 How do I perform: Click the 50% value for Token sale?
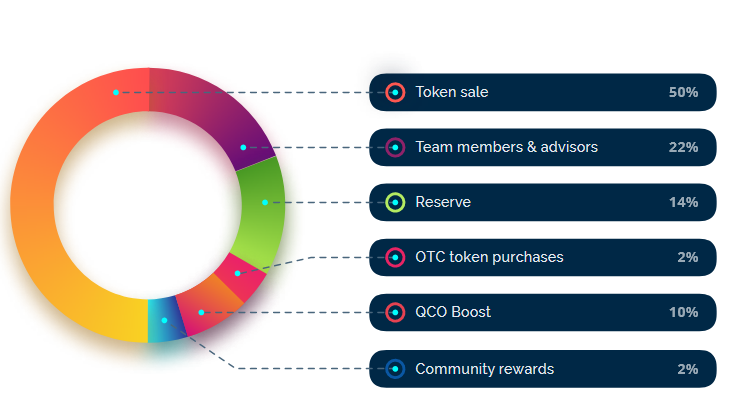click(x=683, y=92)
